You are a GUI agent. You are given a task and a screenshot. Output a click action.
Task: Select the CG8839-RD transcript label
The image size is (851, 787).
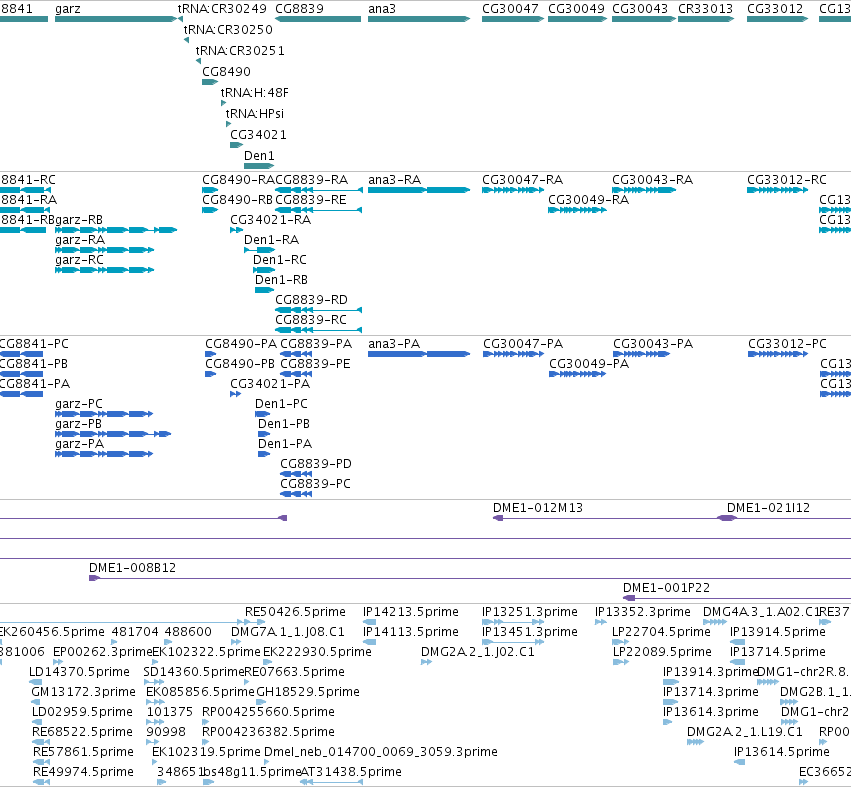click(x=311, y=300)
